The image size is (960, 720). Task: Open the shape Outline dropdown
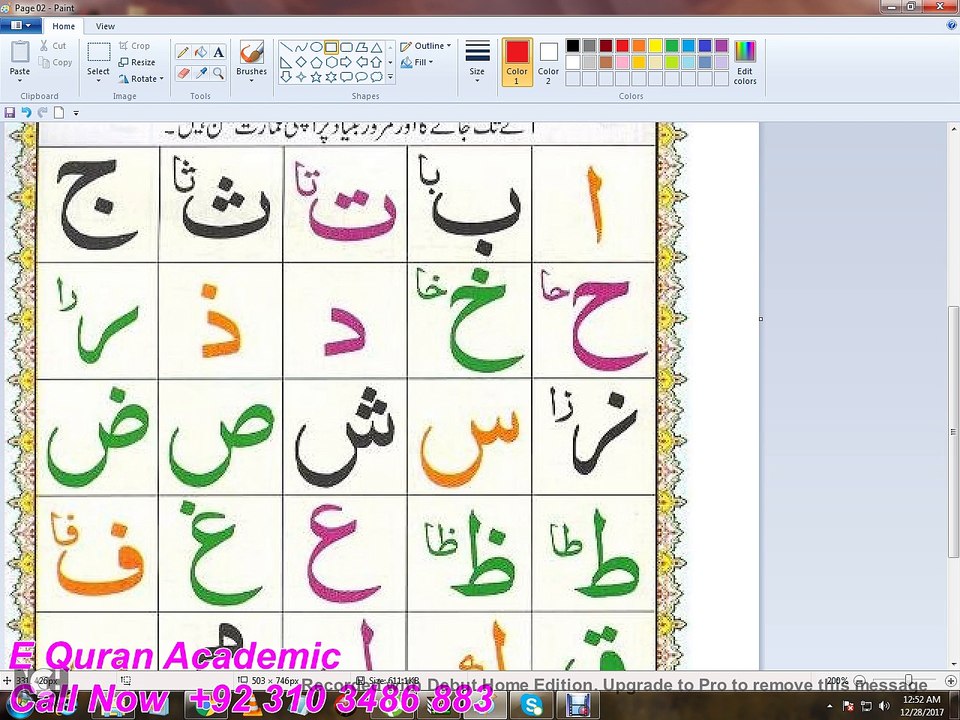point(426,46)
